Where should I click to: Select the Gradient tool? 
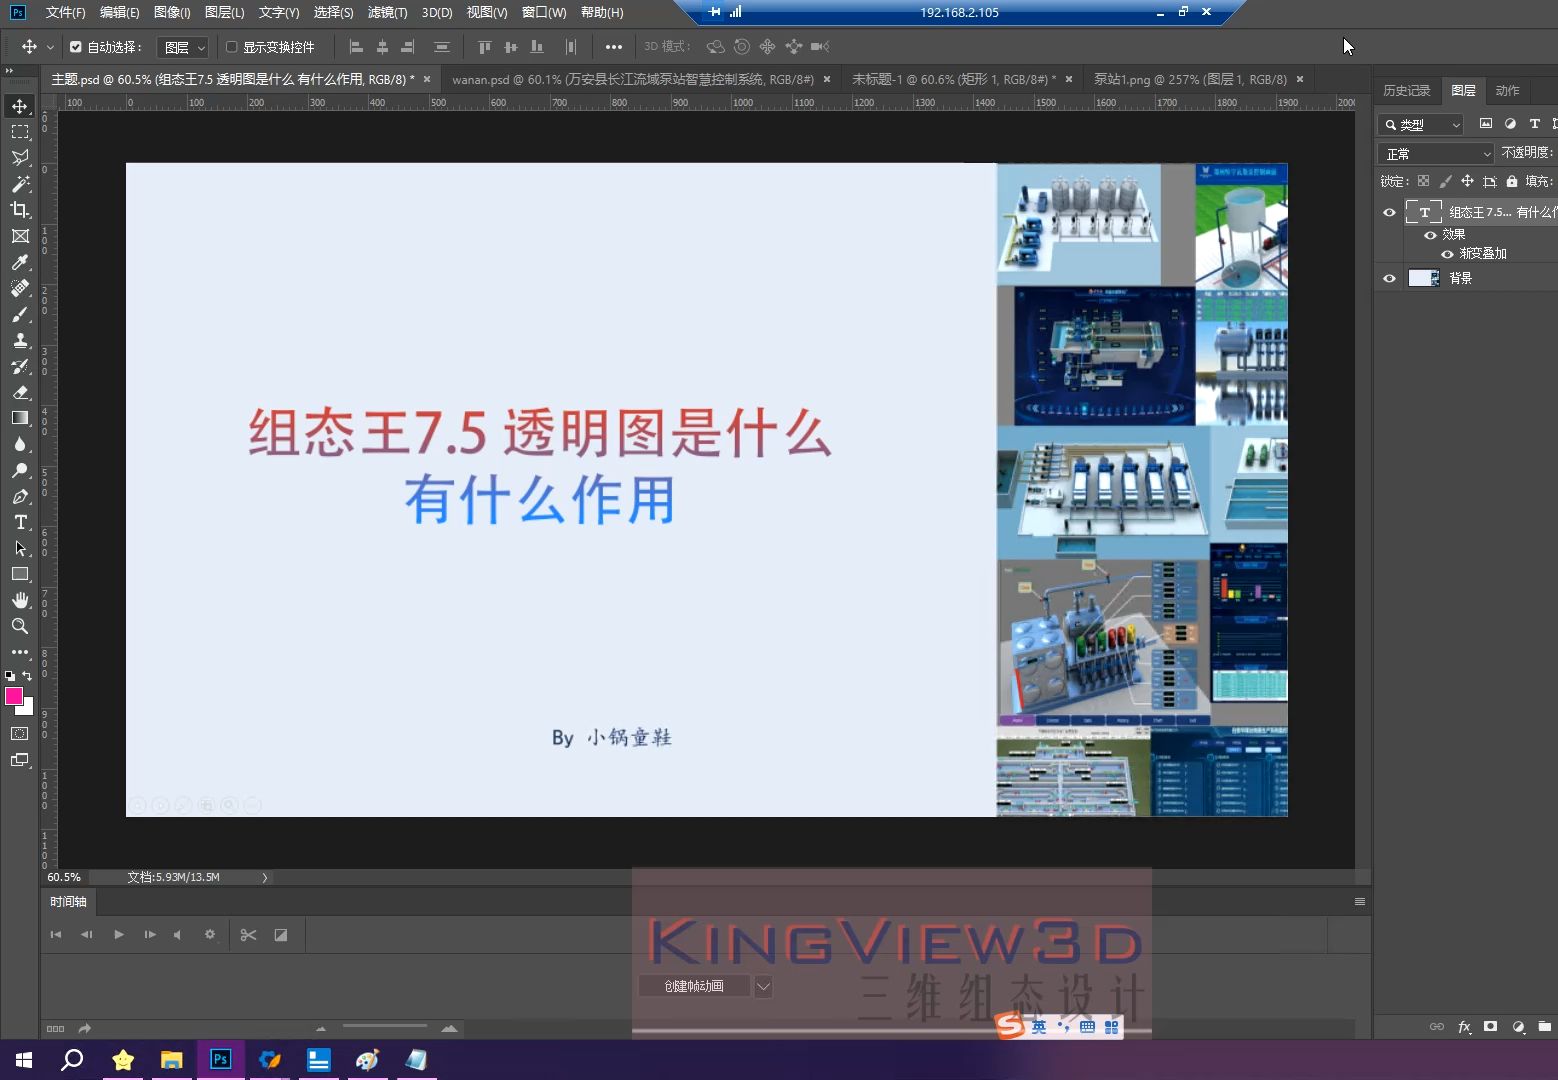point(20,418)
